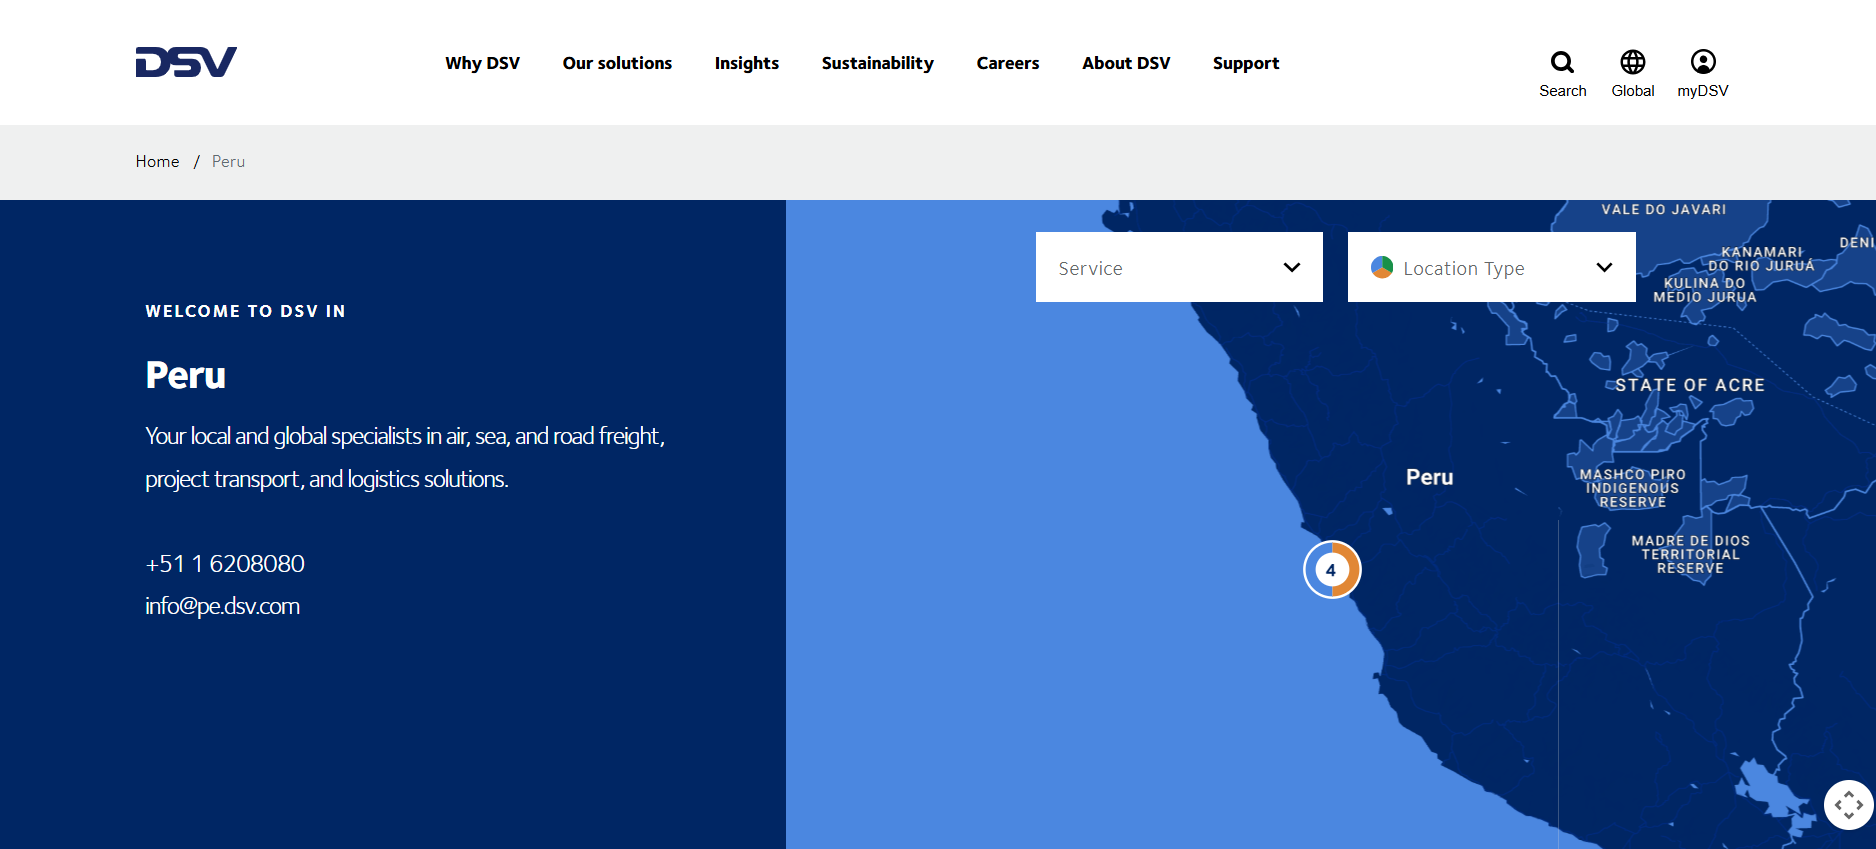Viewport: 1876px width, 849px height.
Task: Click the Peru page heading
Action: click(186, 376)
